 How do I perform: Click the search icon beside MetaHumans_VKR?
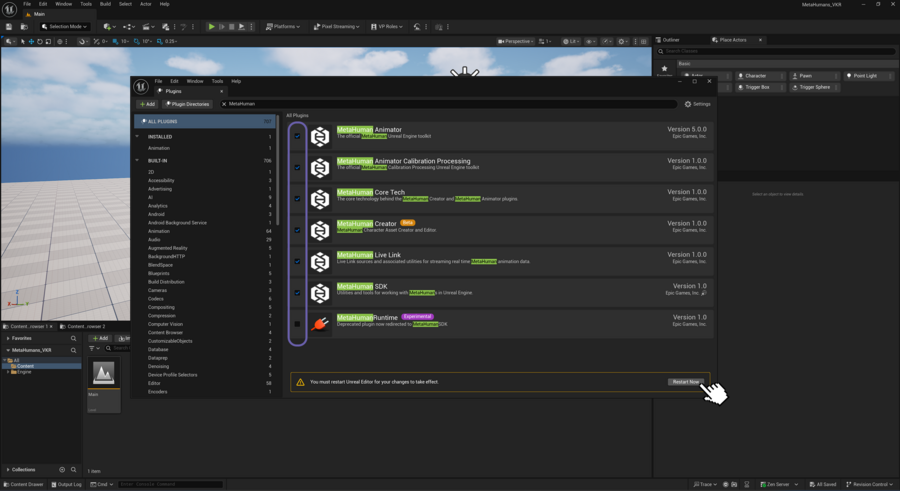coord(73,350)
